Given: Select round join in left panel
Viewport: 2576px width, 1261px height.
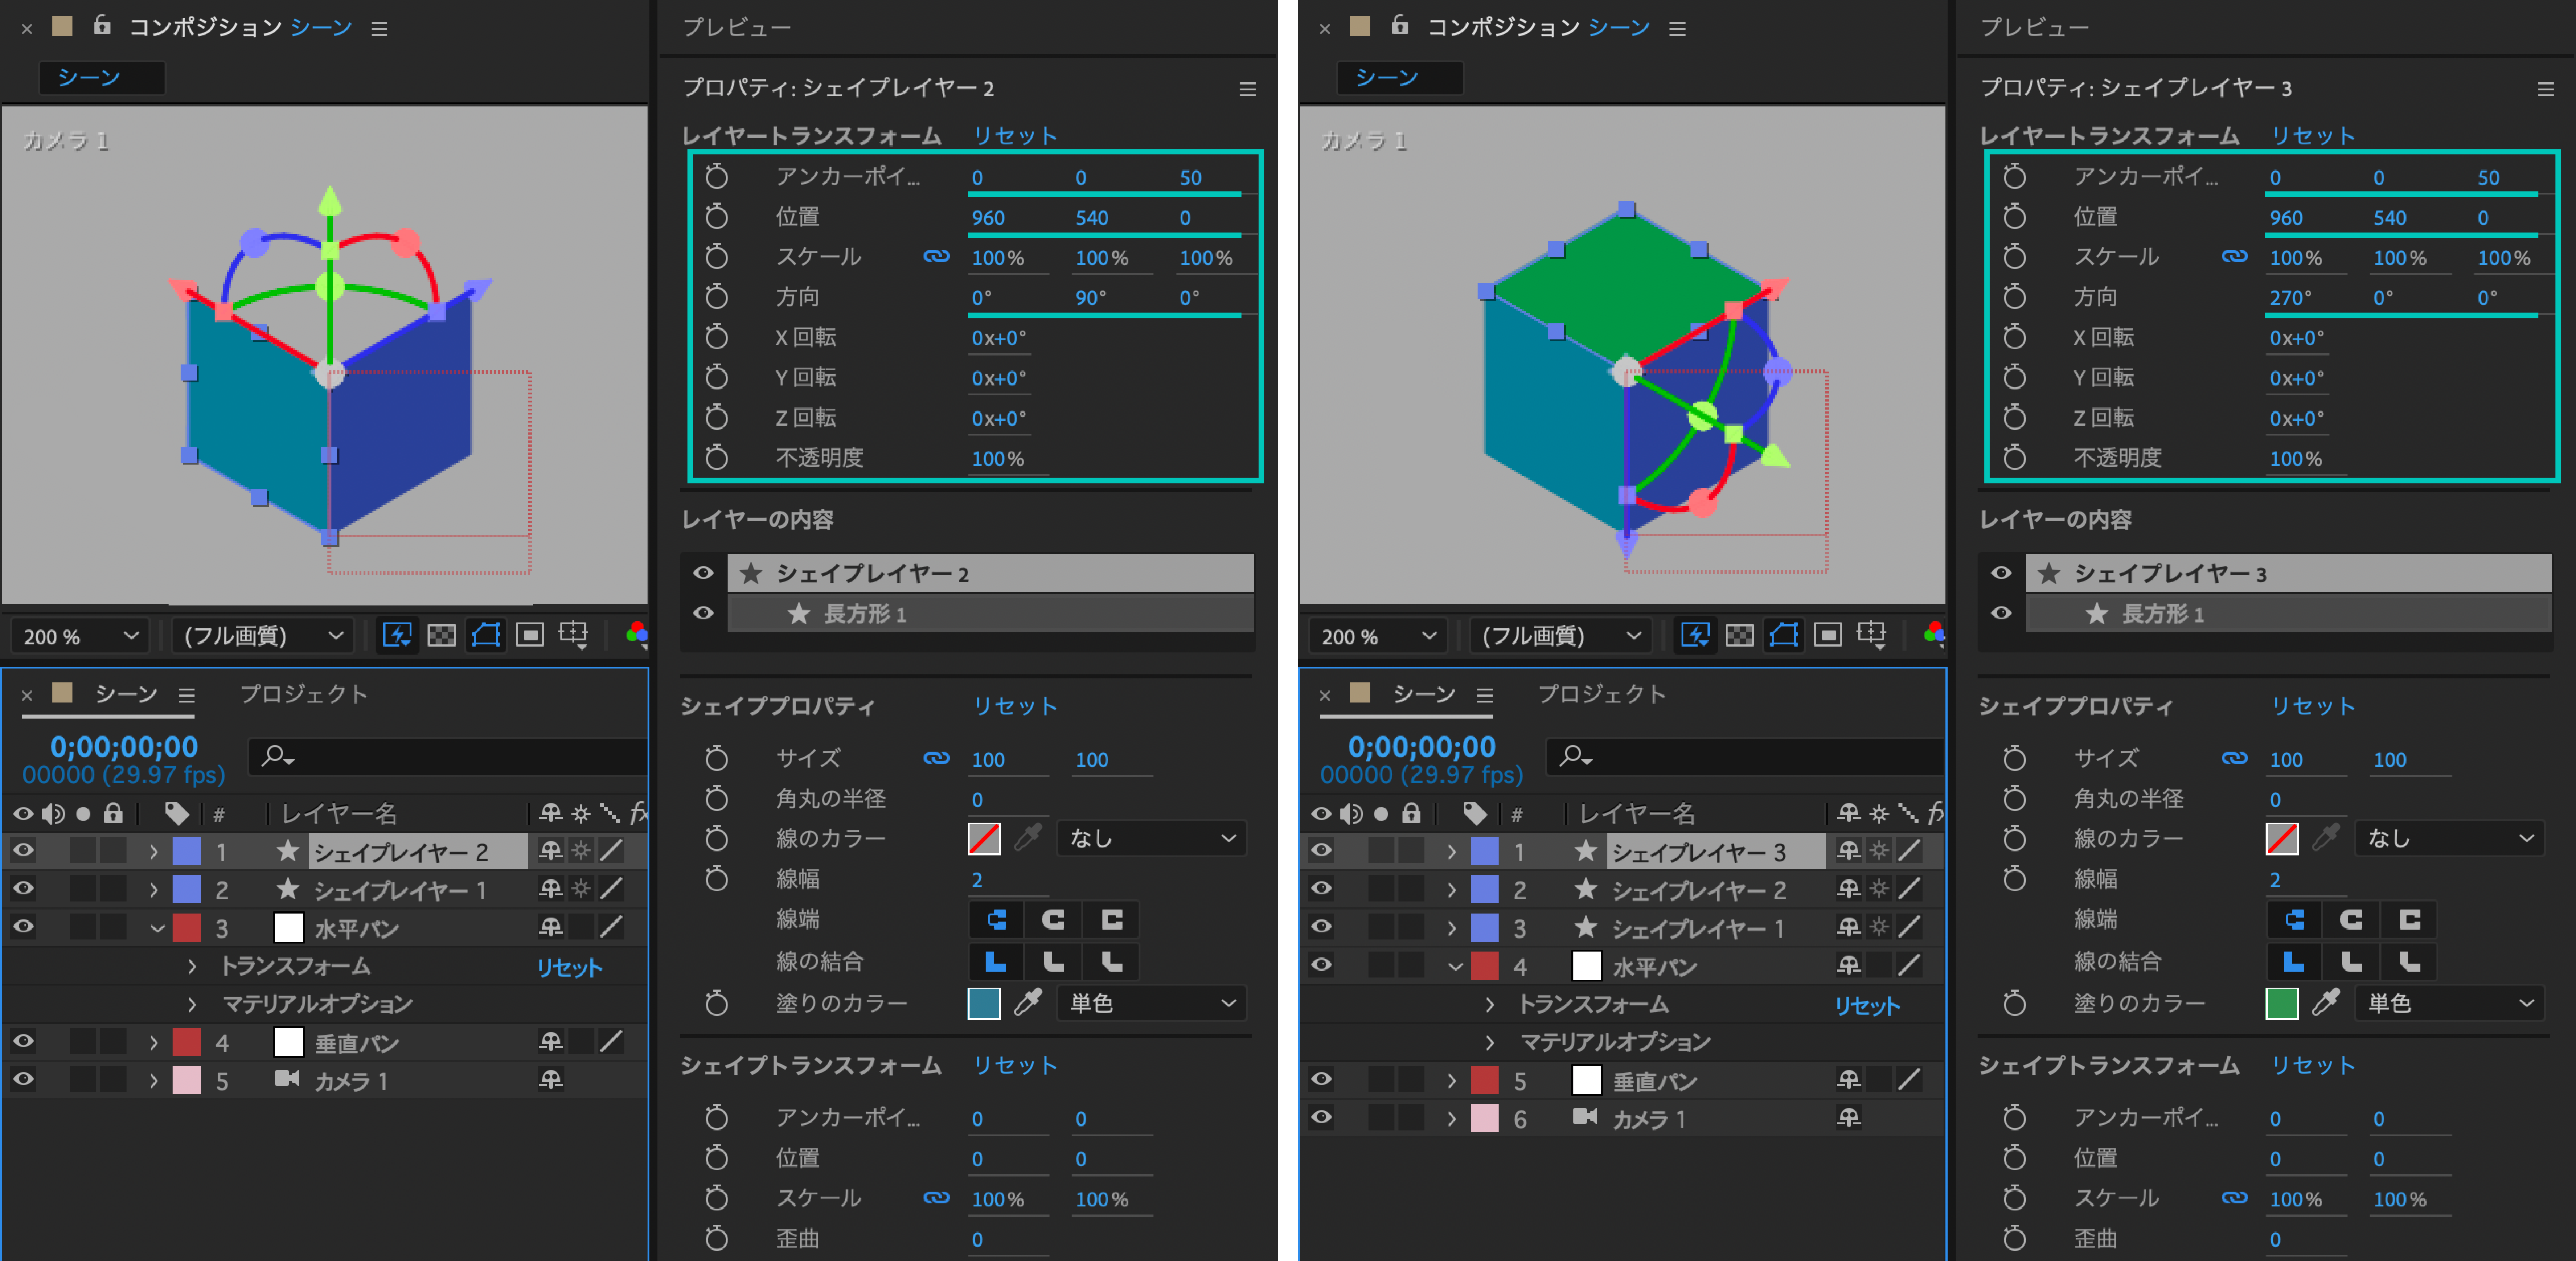Looking at the screenshot, I should (1053, 962).
